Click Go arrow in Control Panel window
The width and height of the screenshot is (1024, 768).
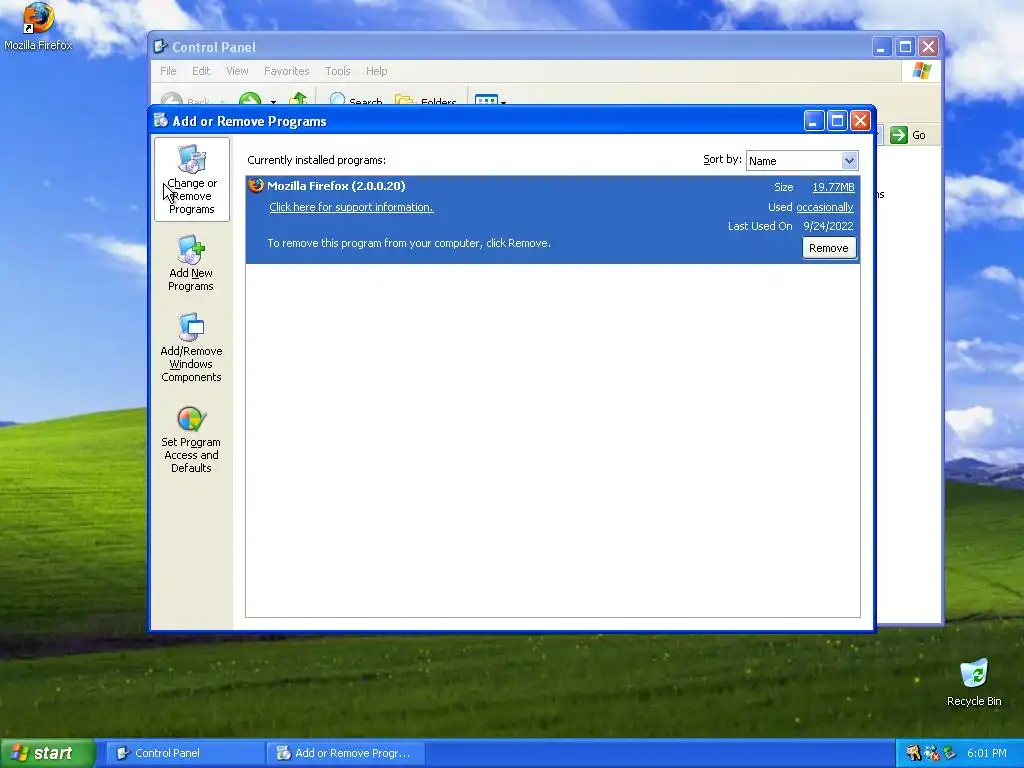(x=899, y=135)
